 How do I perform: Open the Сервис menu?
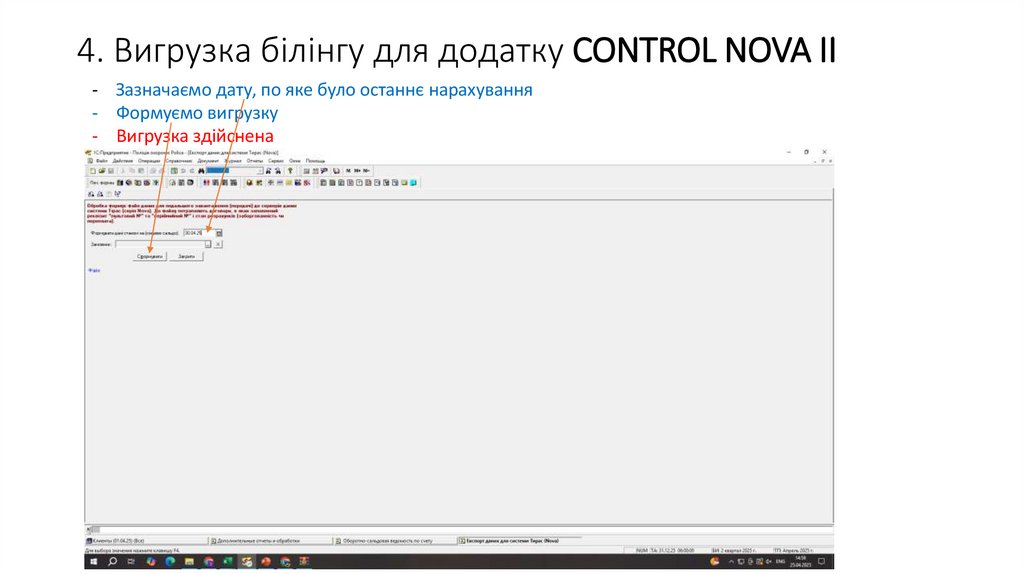click(x=276, y=161)
